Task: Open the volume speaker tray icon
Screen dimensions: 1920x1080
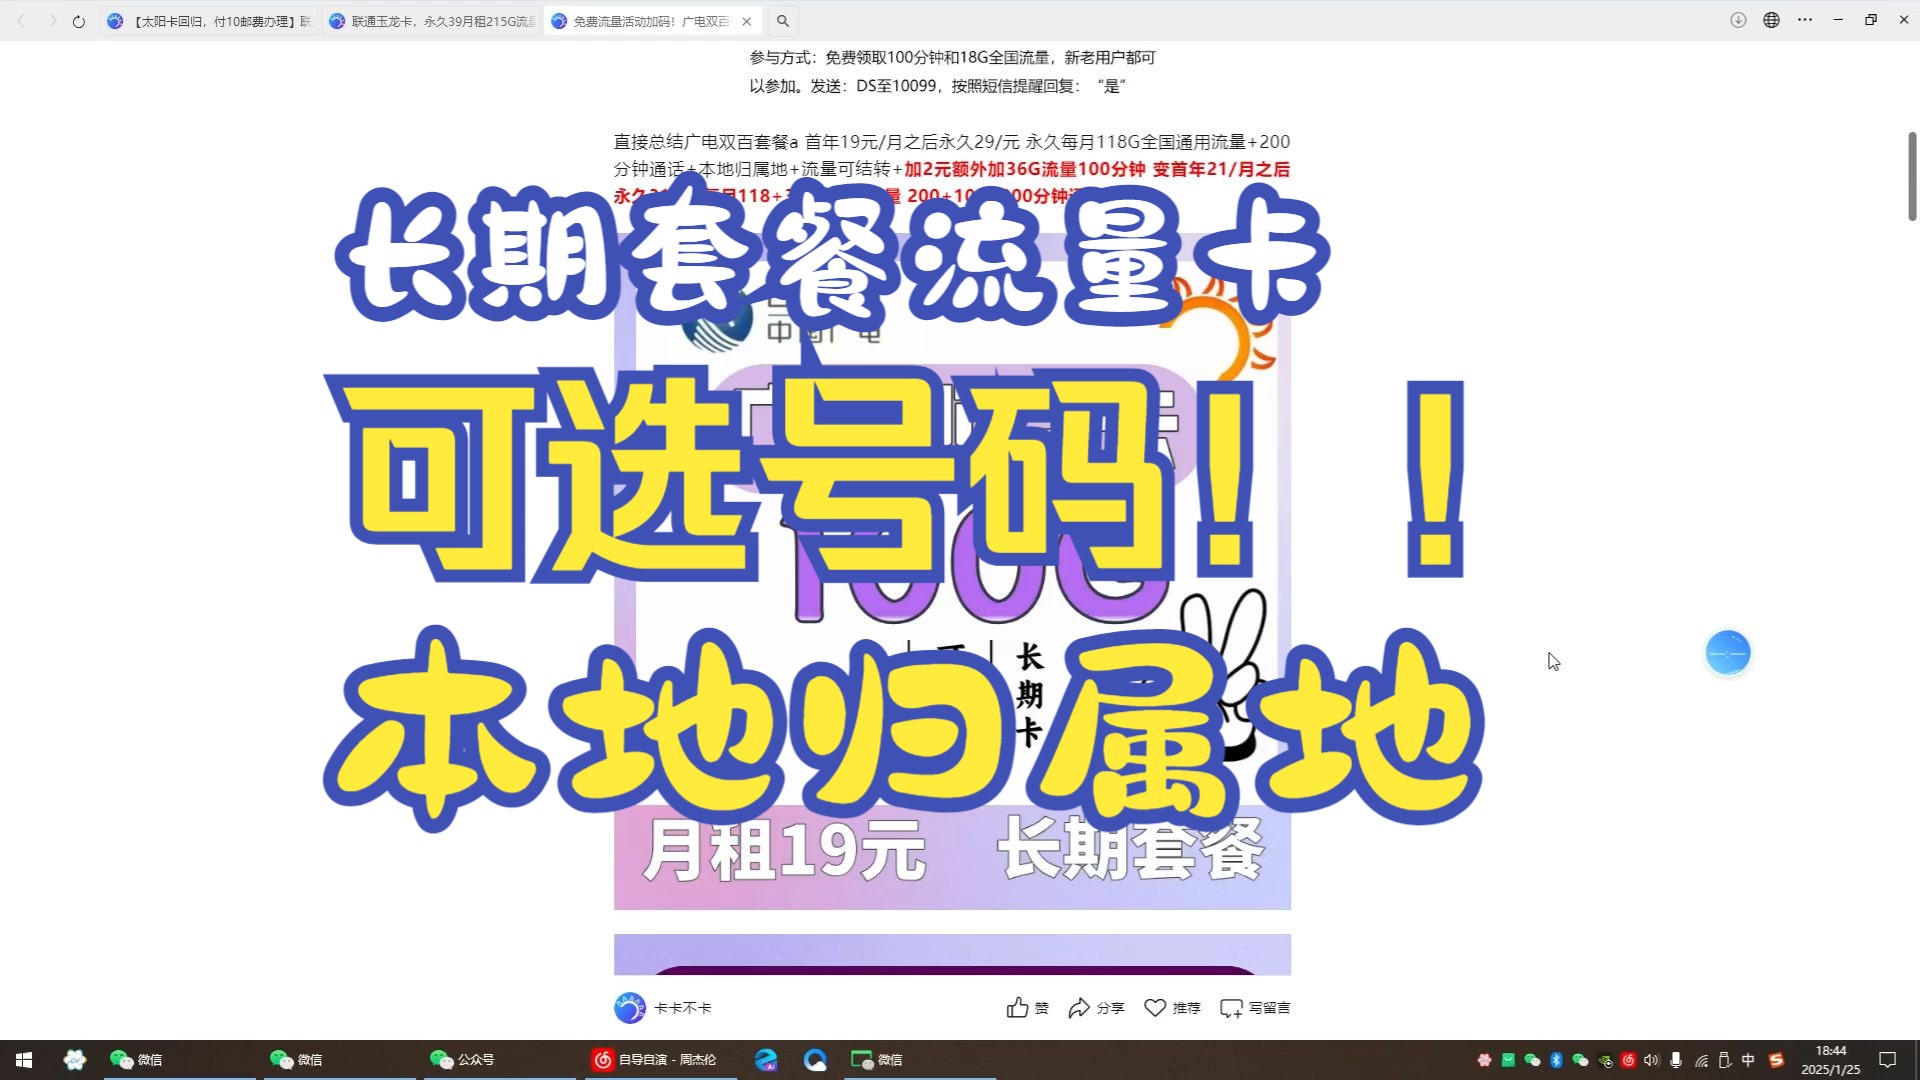Action: [1652, 1060]
